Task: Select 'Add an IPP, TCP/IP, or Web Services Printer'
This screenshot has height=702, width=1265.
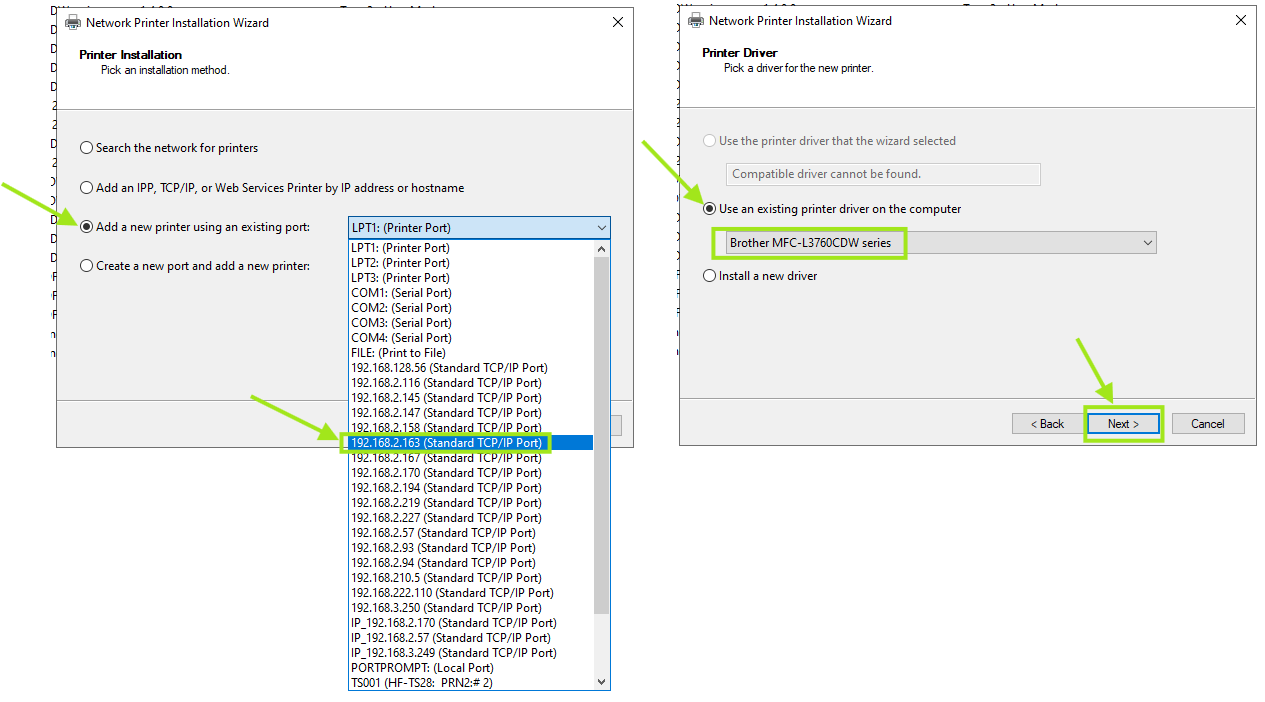Action: [87, 188]
